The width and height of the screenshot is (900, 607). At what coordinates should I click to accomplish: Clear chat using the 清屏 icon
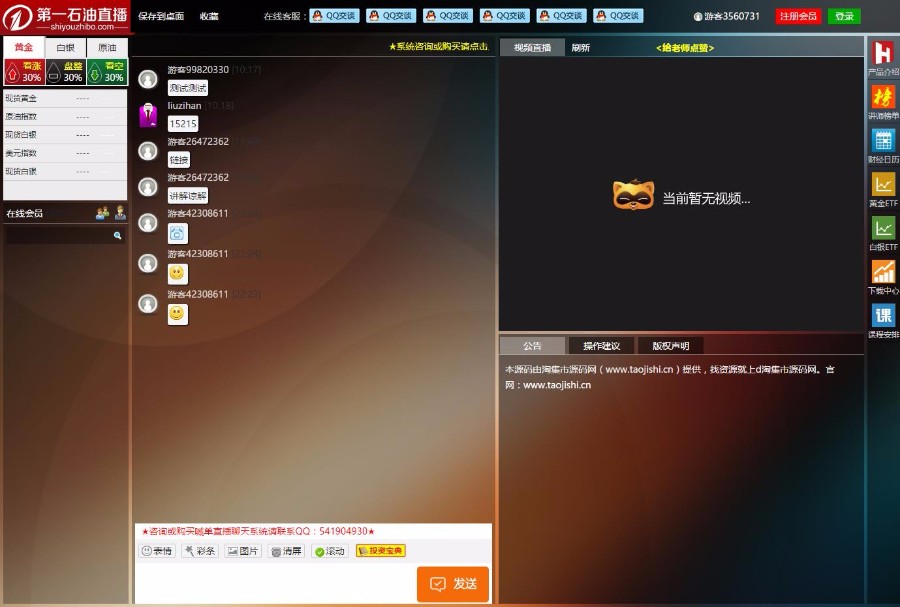[x=284, y=550]
